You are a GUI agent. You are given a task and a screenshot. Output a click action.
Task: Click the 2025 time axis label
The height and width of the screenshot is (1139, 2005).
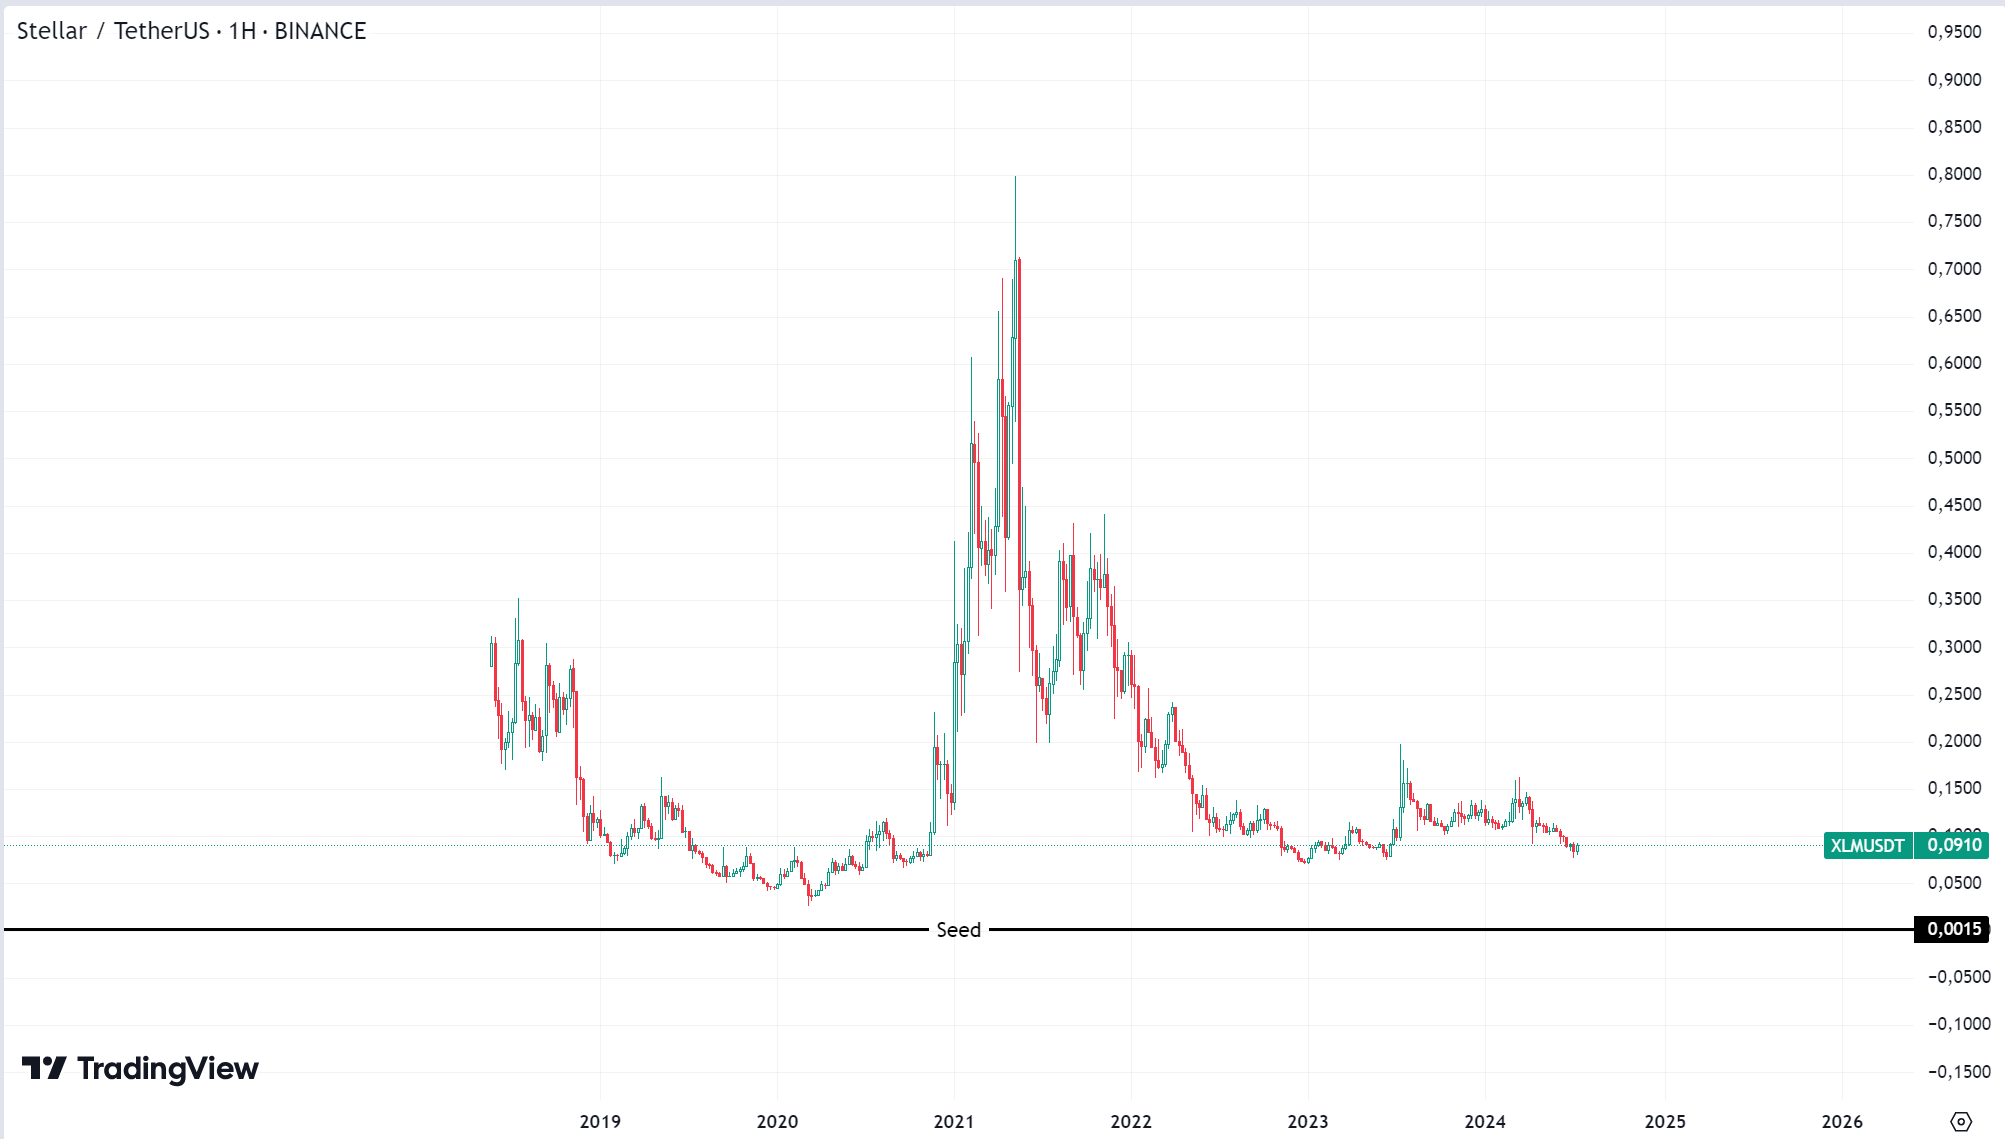1665,1122
